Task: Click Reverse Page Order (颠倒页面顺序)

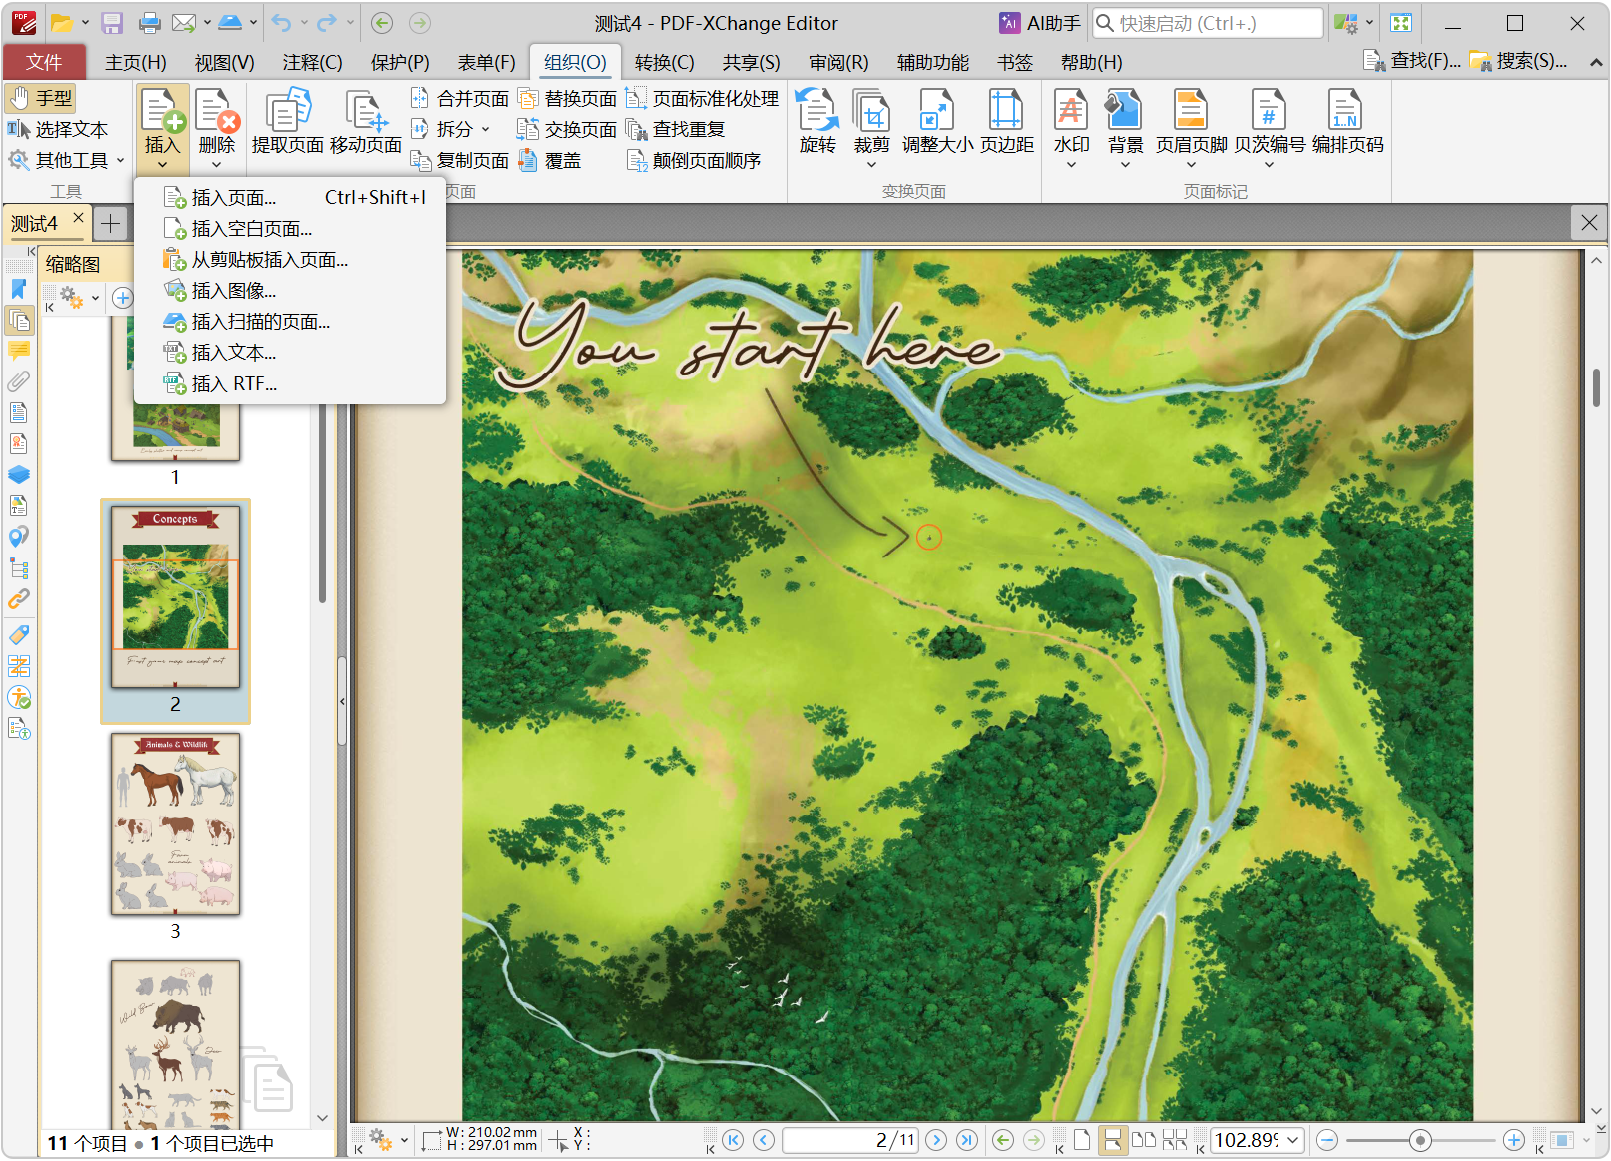Action: 693,161
